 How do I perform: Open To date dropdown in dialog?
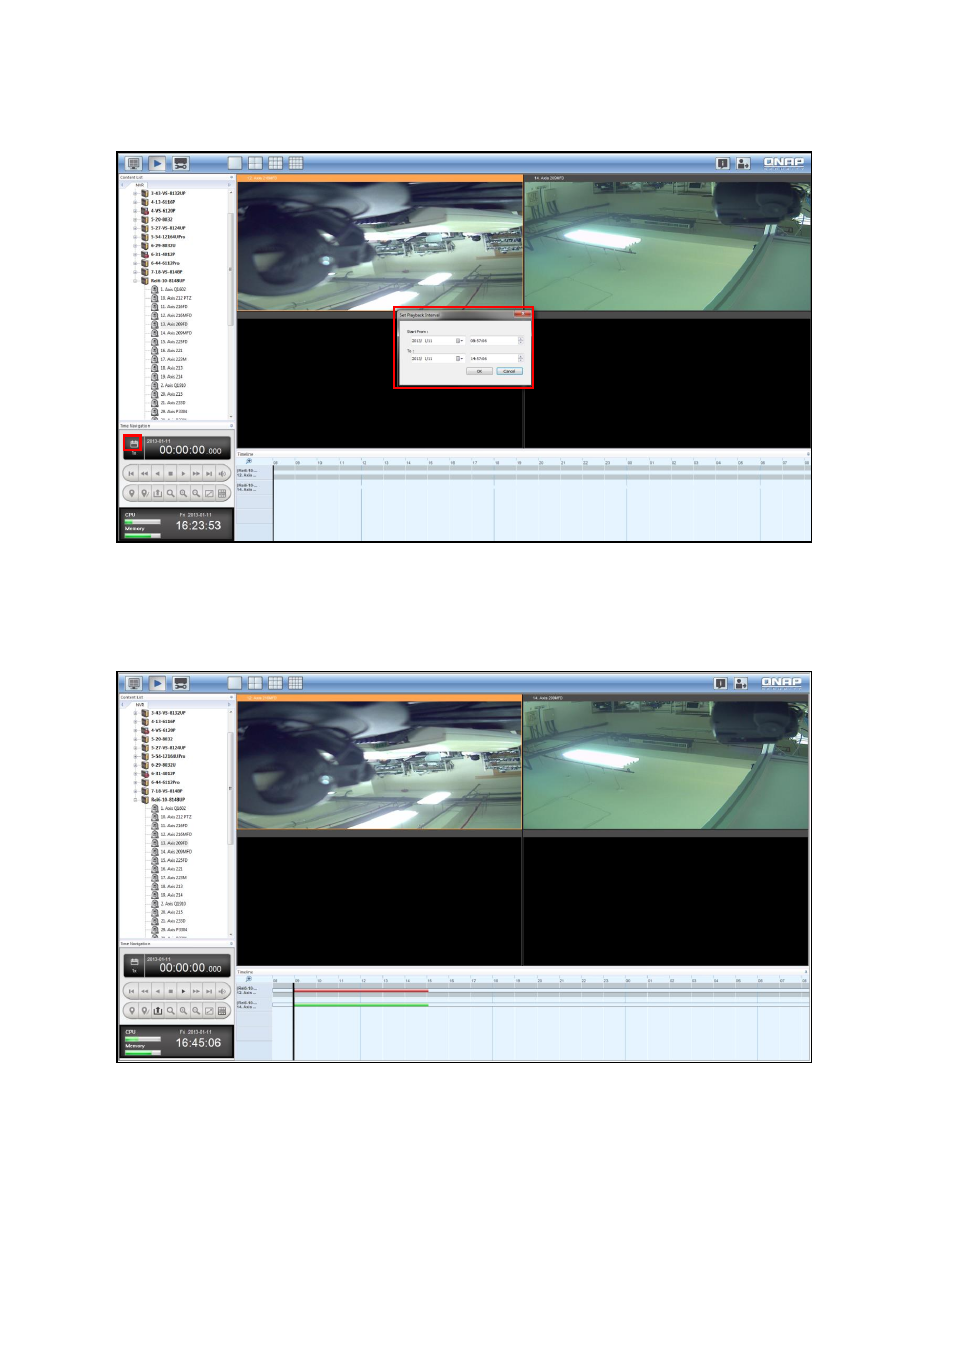tap(459, 358)
